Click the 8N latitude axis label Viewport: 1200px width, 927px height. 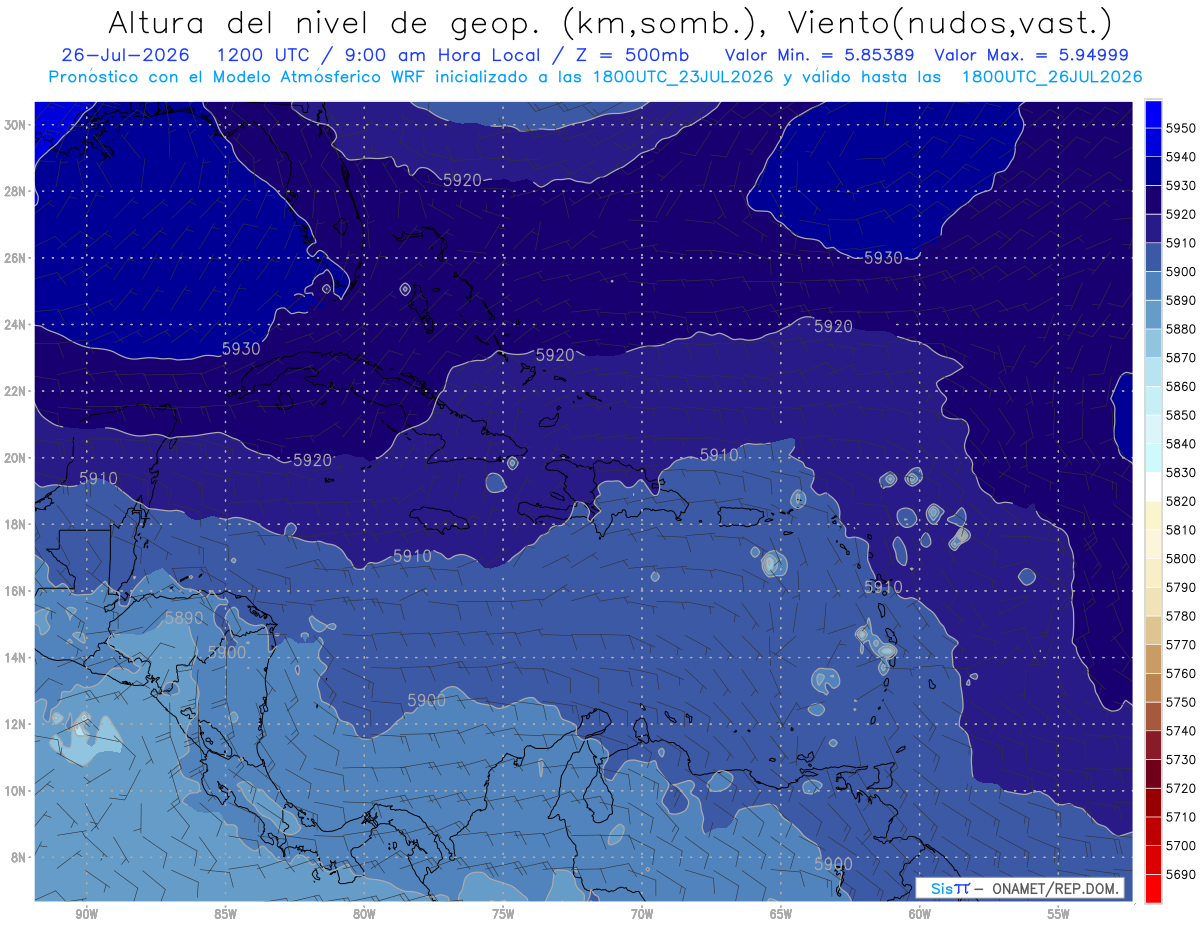pos(18,857)
